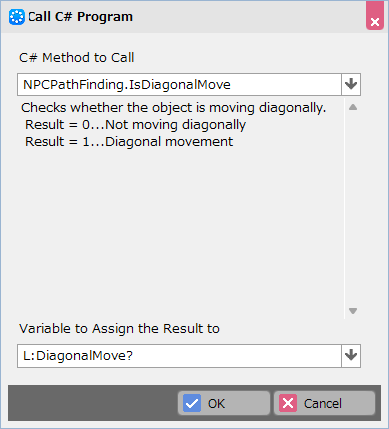Screen dimensions: 389x429
Task: Expand the C# Method to Call dropdown arrow
Action: [351, 84]
